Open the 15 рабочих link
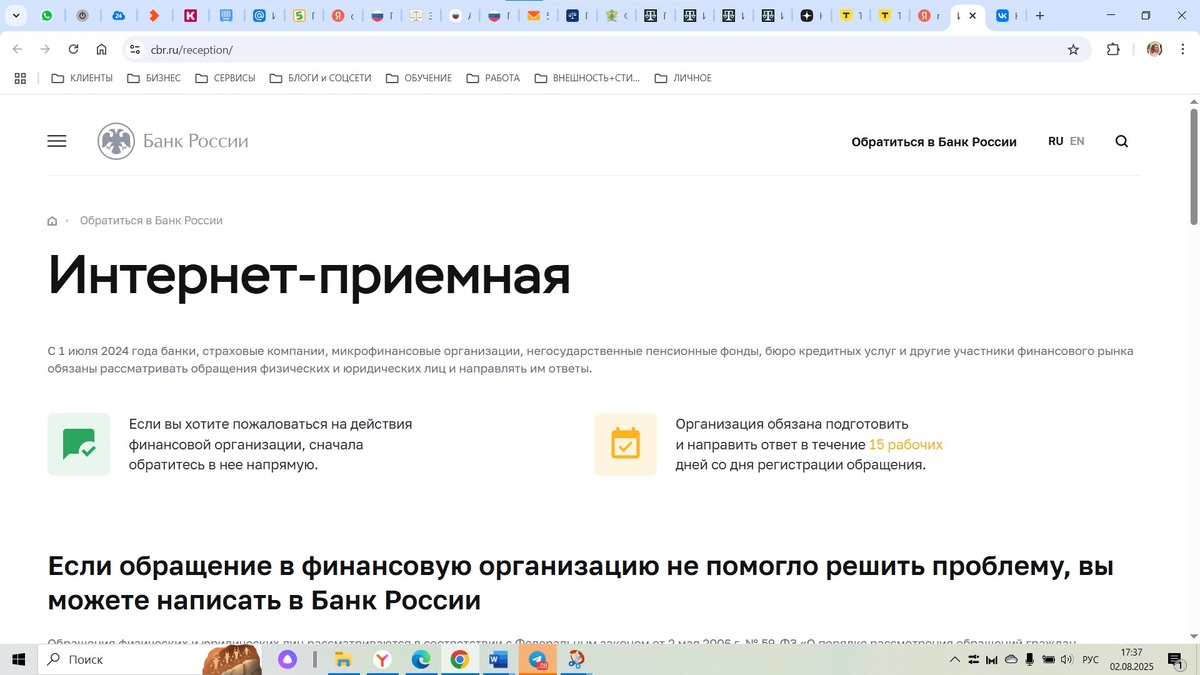The height and width of the screenshot is (675, 1200). [905, 444]
